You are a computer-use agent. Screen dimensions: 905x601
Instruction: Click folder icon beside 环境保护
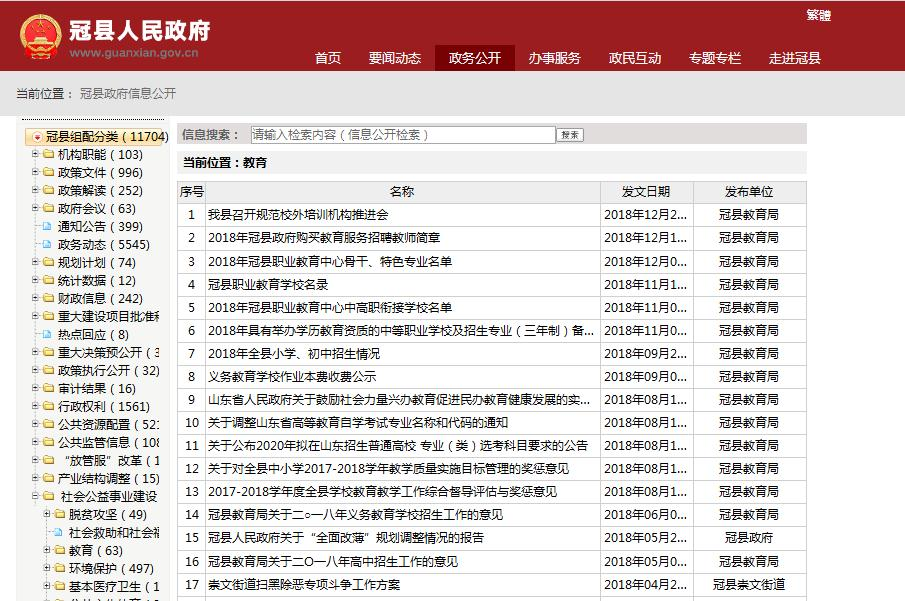[59, 568]
